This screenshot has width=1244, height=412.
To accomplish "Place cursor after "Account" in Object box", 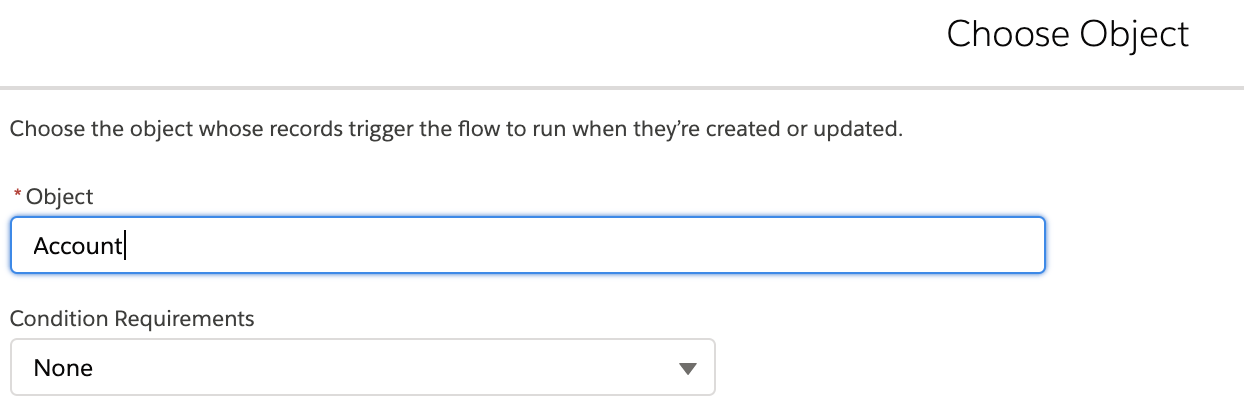I will point(124,246).
